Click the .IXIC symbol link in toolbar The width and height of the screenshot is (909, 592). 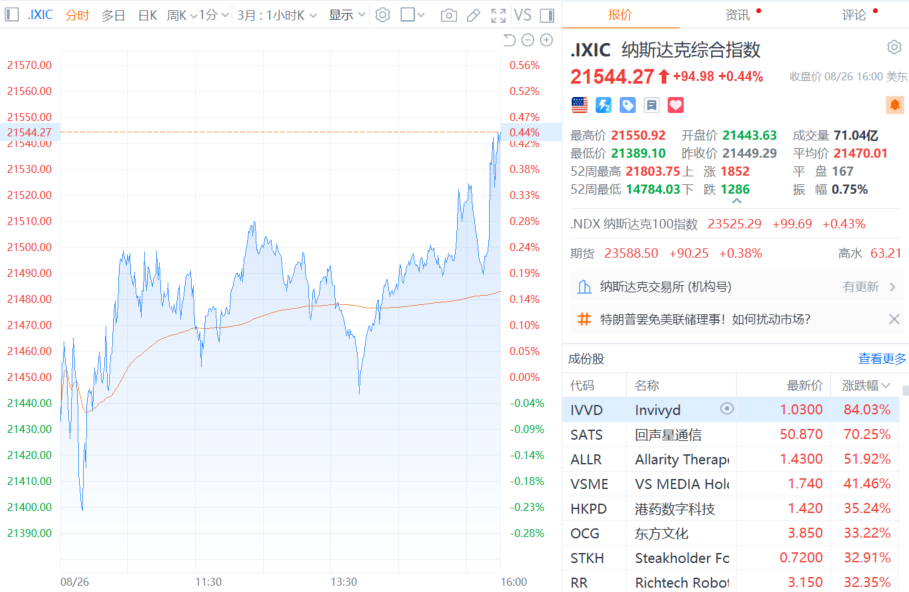click(x=40, y=14)
